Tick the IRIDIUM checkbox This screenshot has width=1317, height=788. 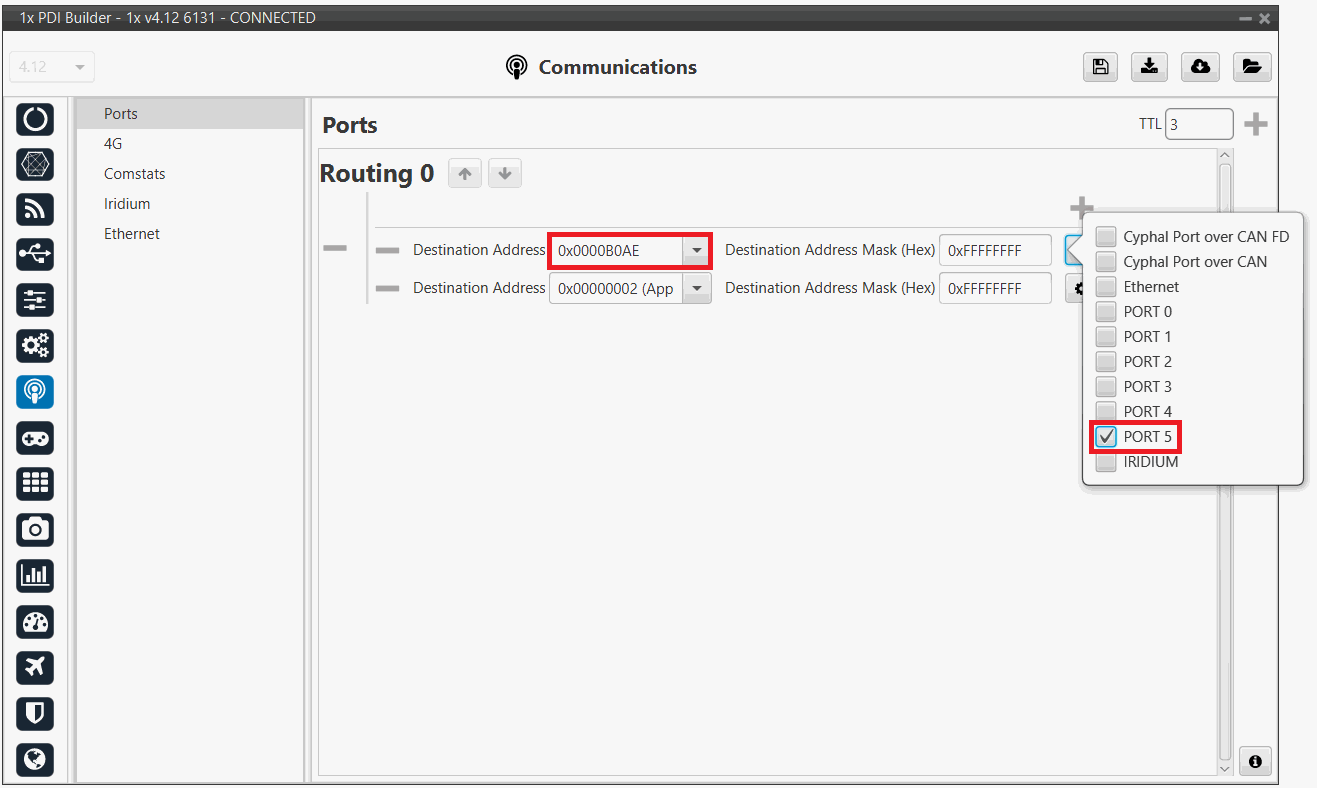click(1106, 463)
